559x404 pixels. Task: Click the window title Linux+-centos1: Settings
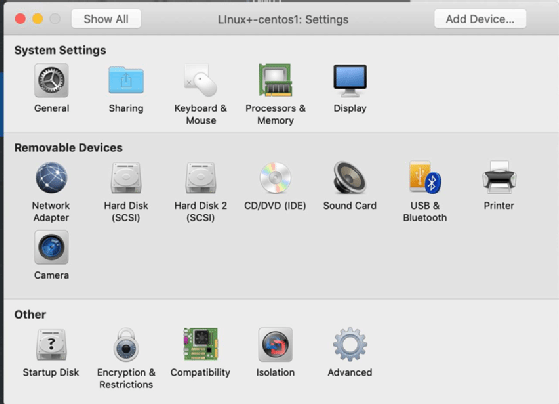(x=283, y=19)
